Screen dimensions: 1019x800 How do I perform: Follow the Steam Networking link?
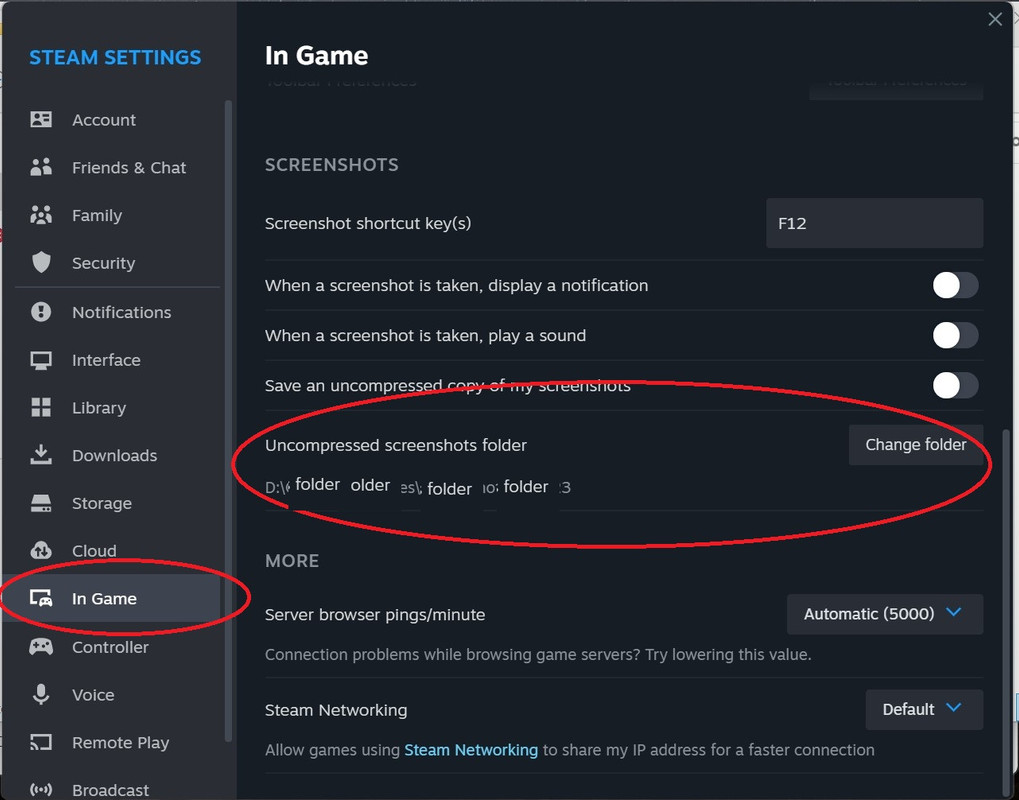[x=471, y=750]
